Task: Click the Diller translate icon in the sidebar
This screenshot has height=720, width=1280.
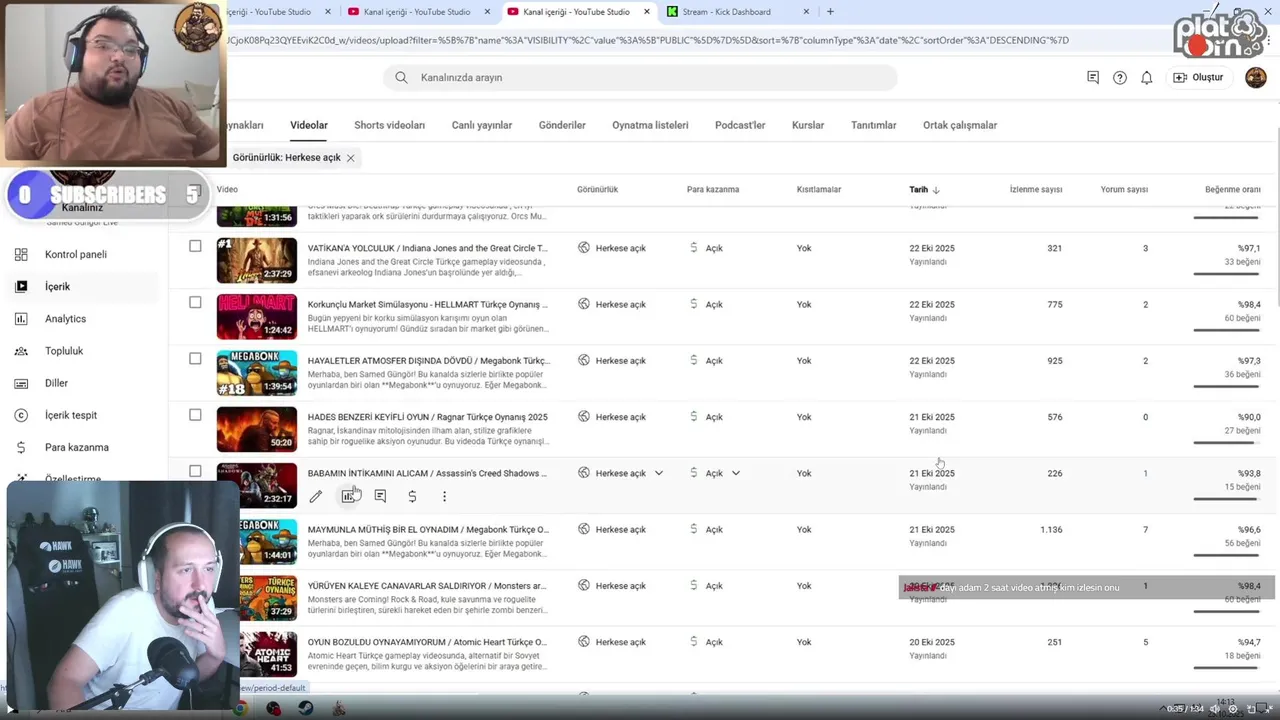Action: pyautogui.click(x=21, y=383)
